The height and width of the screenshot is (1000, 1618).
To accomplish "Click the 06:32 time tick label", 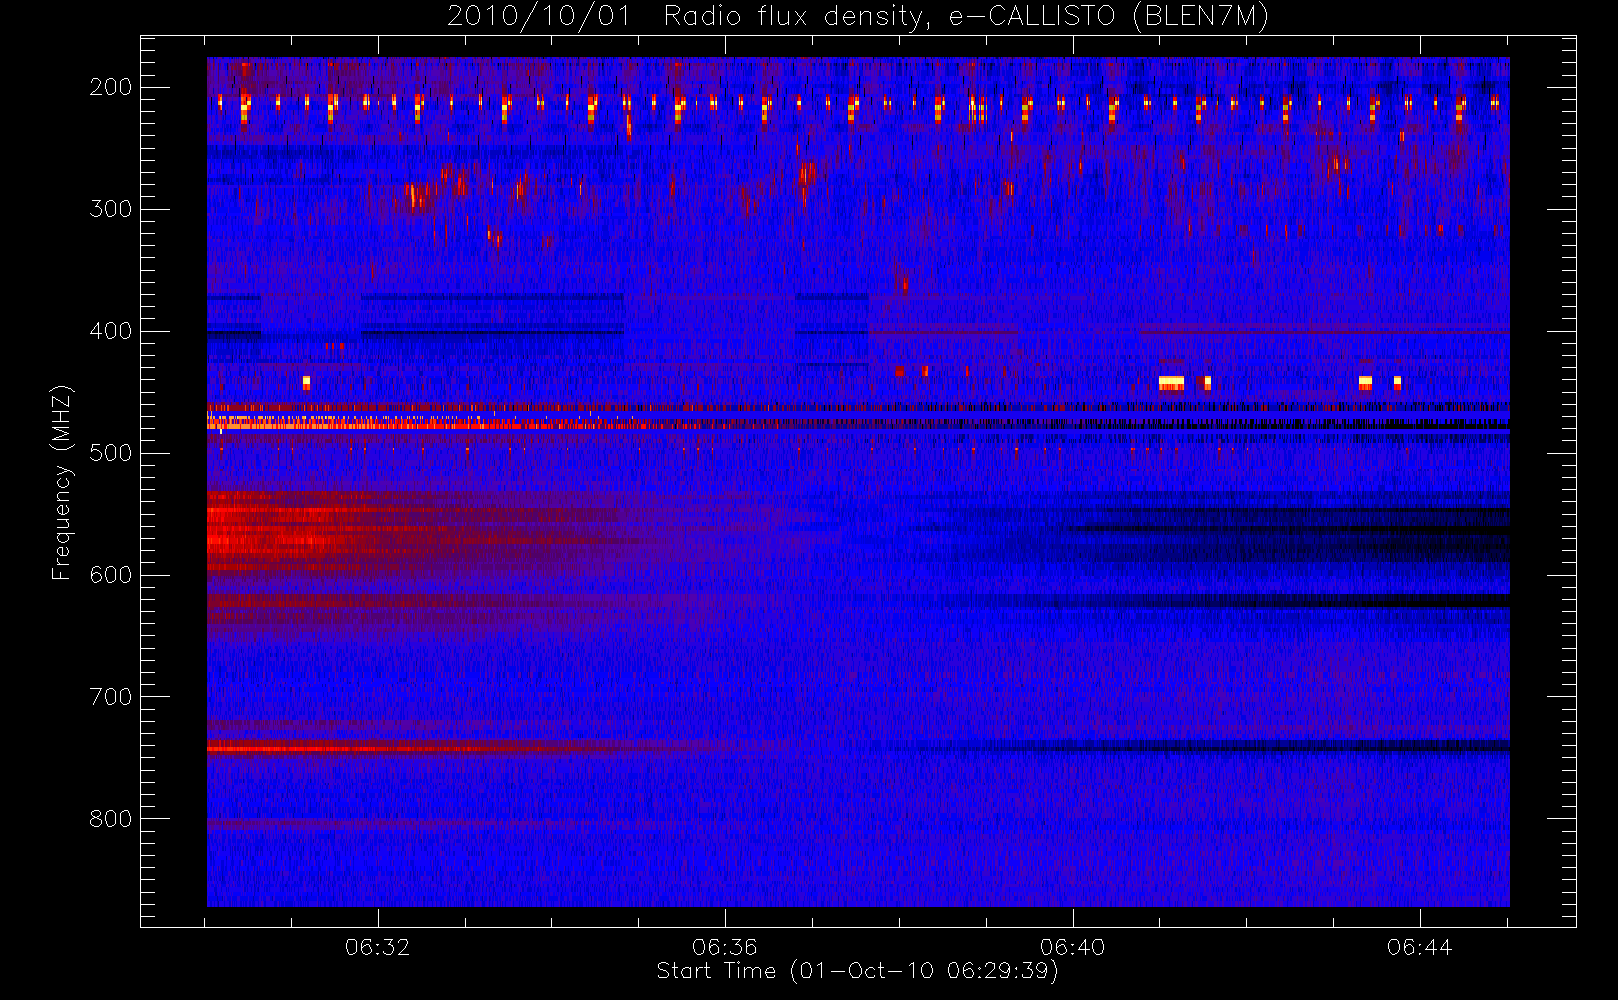I will coord(378,947).
